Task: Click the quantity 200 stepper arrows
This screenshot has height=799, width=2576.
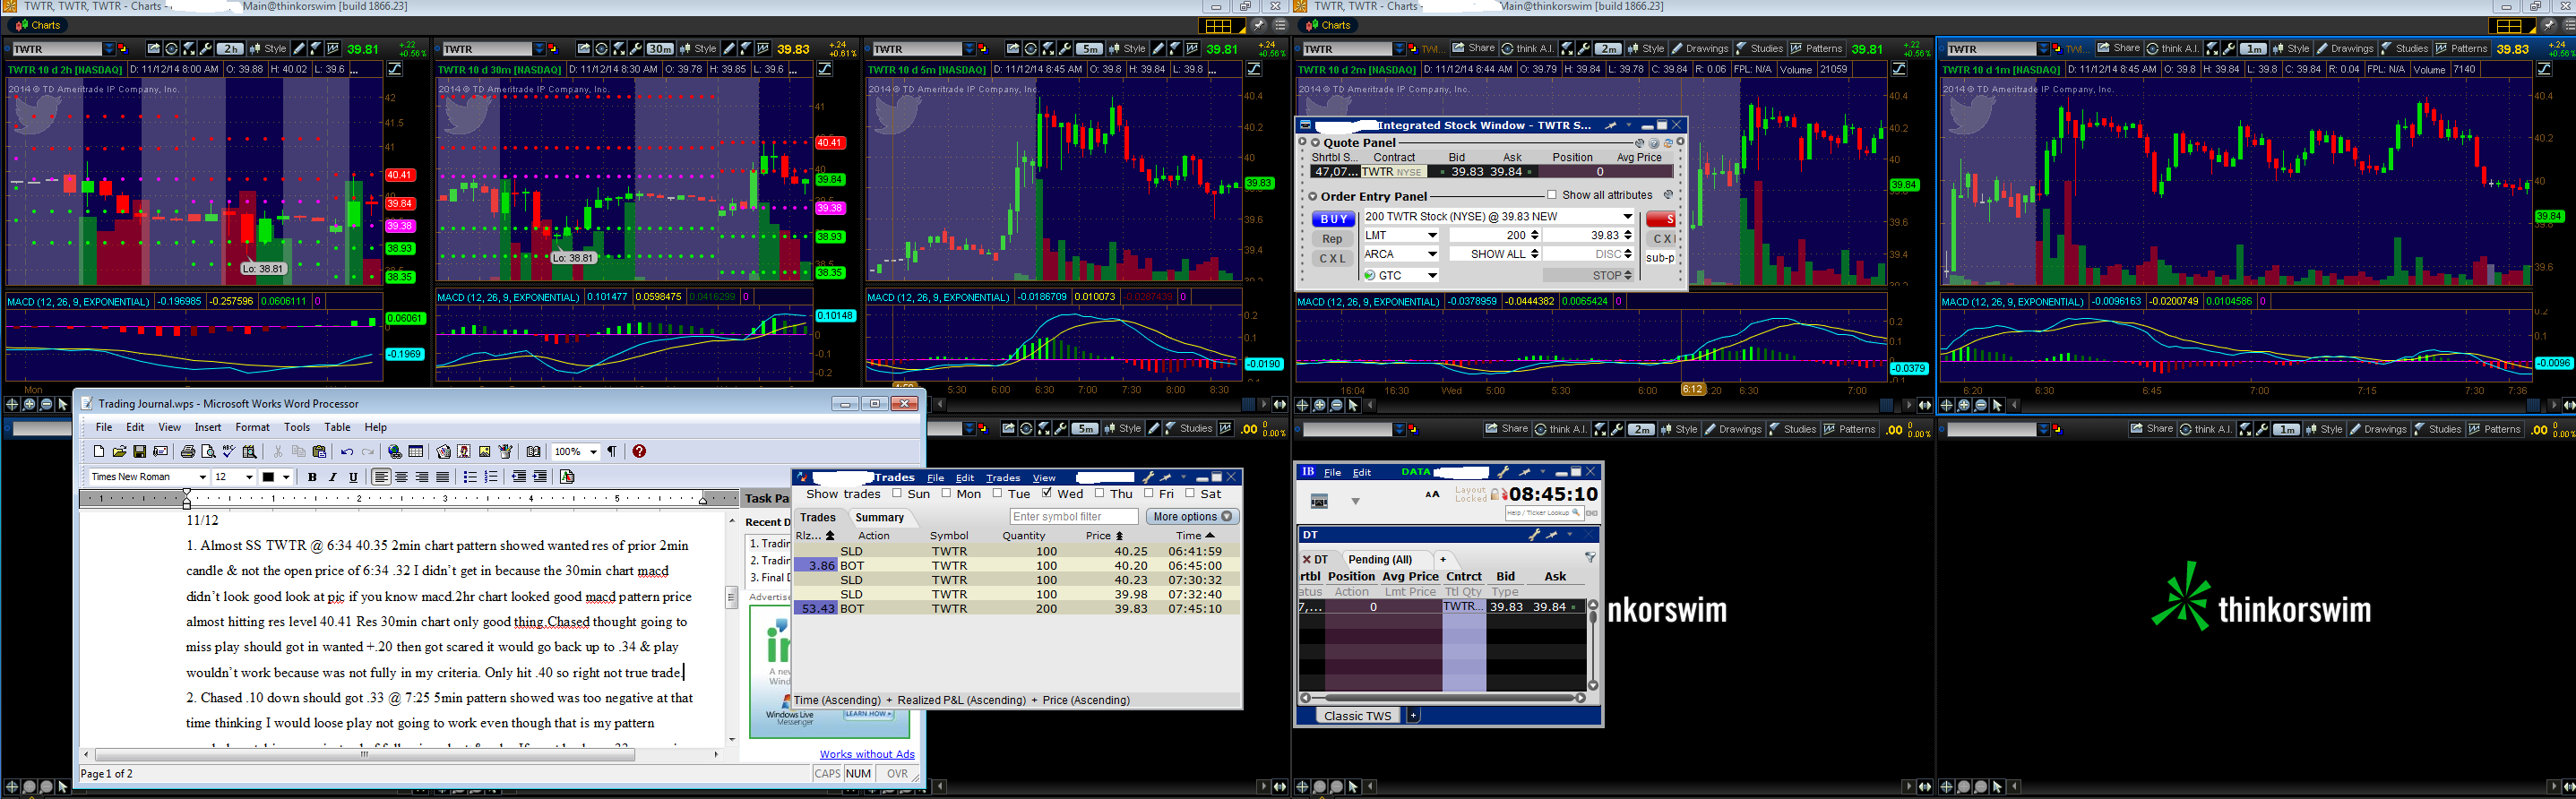Action: [x=1535, y=236]
